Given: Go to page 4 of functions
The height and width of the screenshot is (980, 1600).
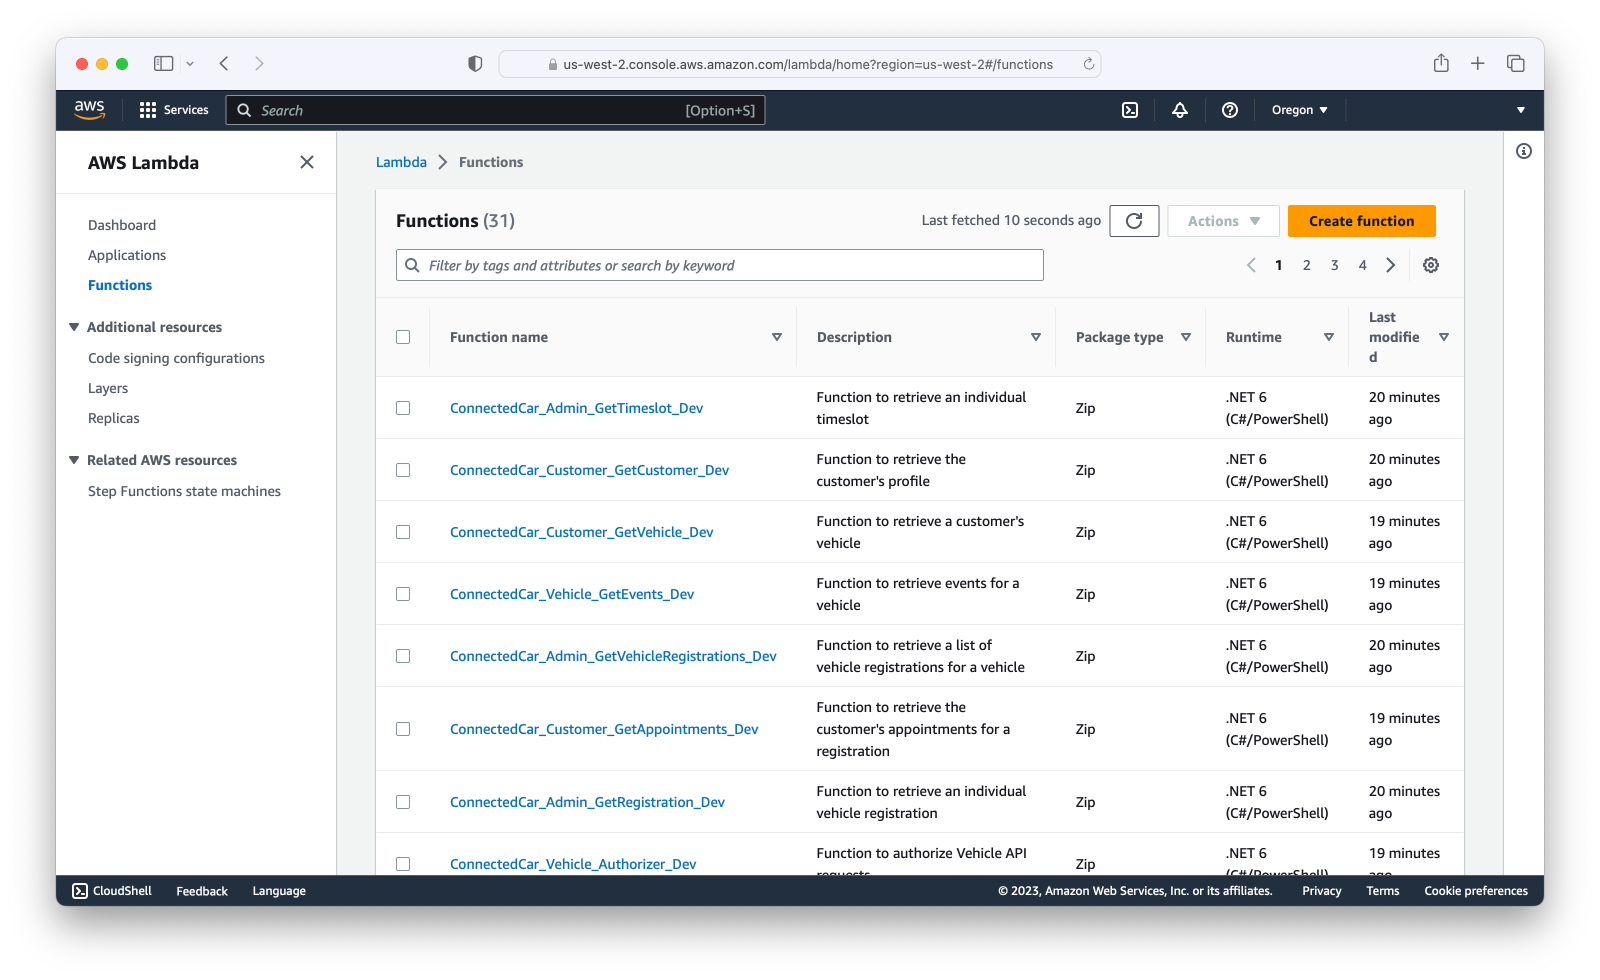Looking at the screenshot, I should click(1362, 265).
